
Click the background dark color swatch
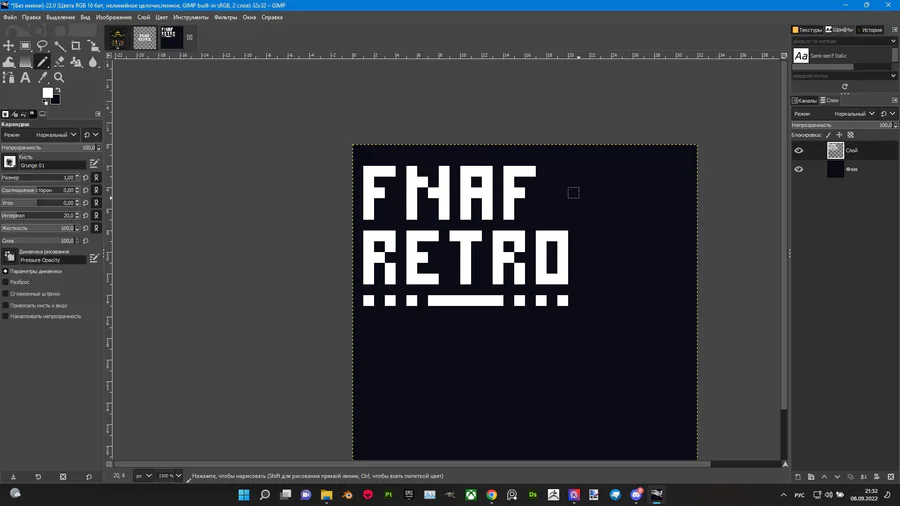pos(56,101)
